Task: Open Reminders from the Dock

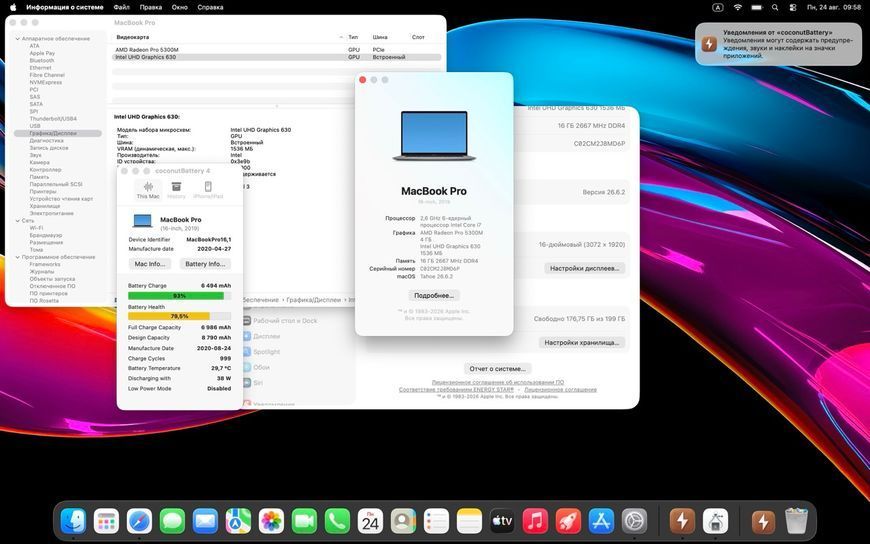Action: pos(436,521)
